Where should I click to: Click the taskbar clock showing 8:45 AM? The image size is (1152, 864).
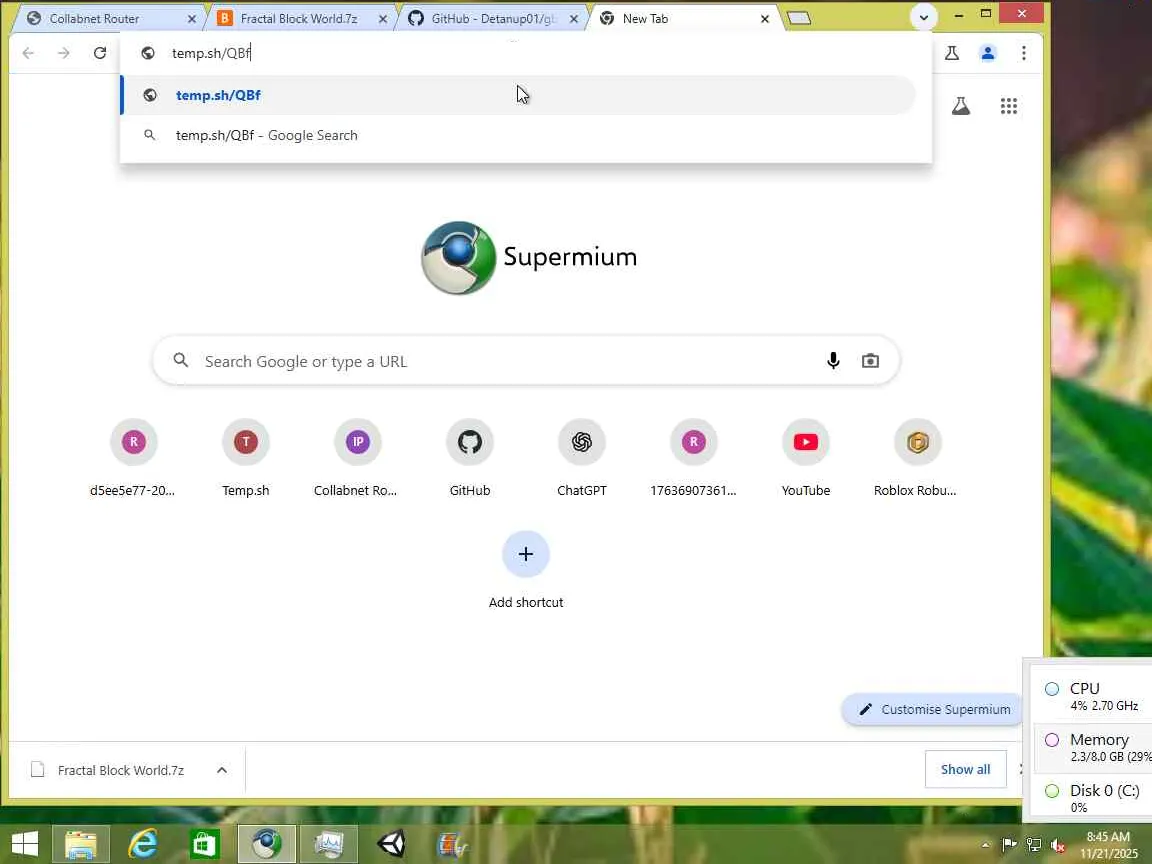pos(1108,845)
